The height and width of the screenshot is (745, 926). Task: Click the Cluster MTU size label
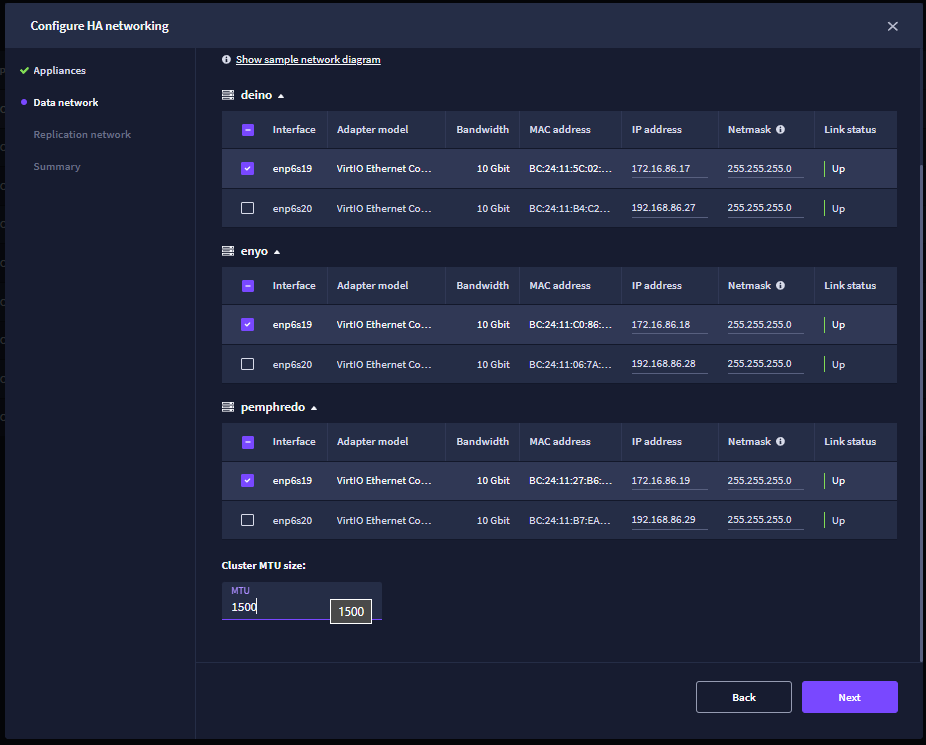pos(263,565)
